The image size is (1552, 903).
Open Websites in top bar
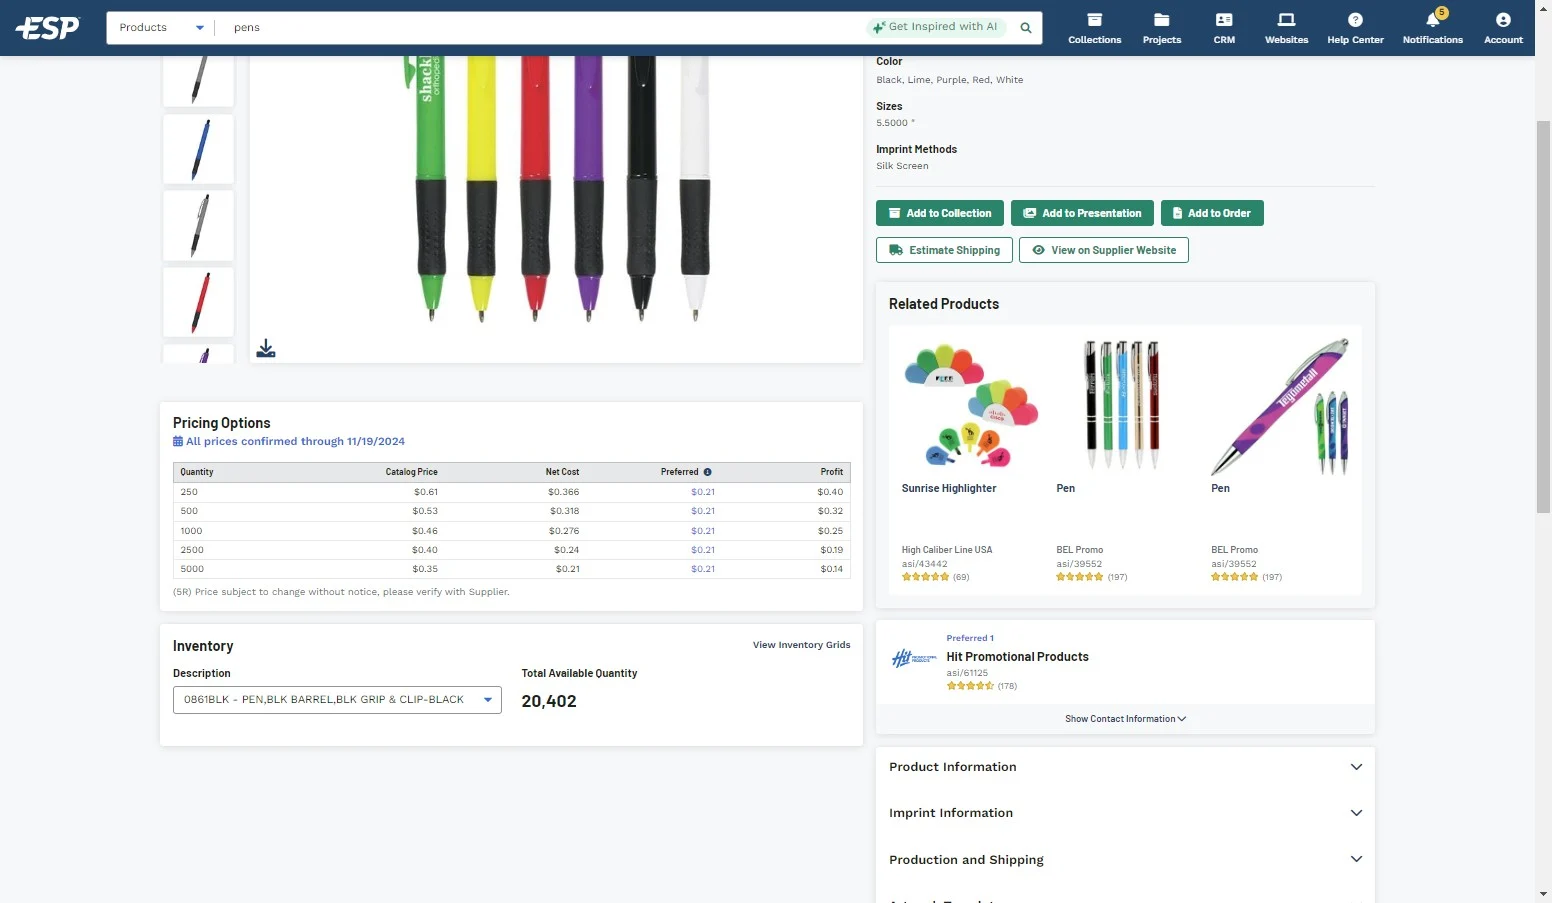[x=1286, y=28]
